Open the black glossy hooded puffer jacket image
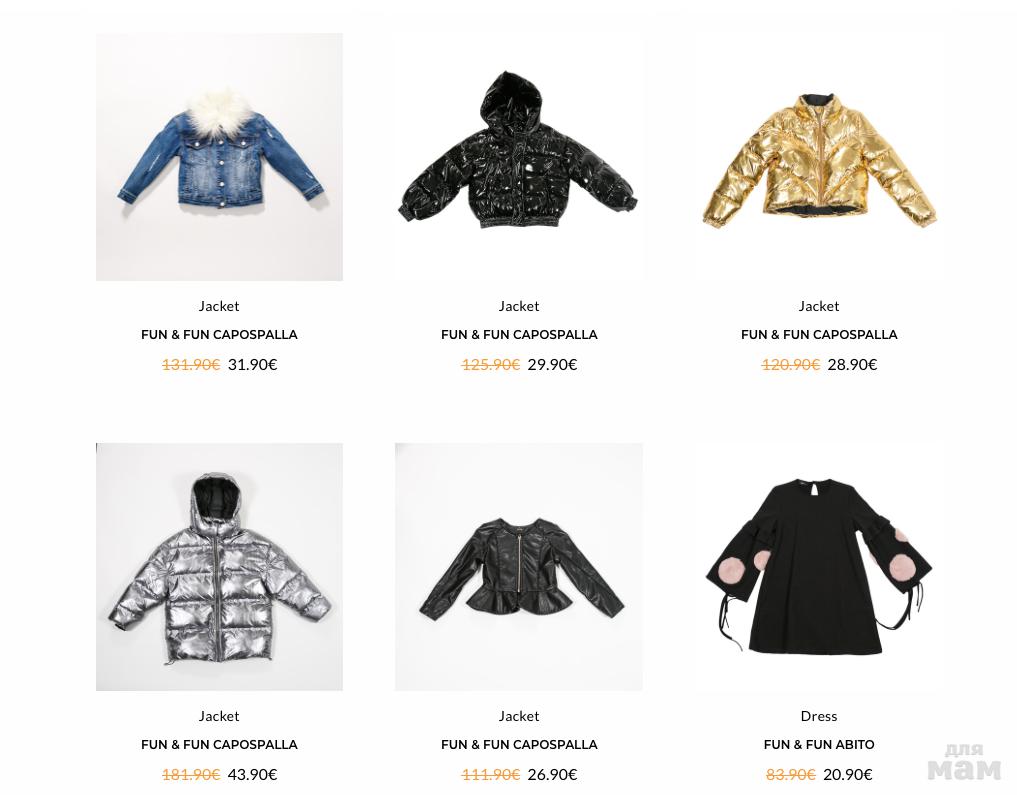This screenshot has height=795, width=1017. 519,157
